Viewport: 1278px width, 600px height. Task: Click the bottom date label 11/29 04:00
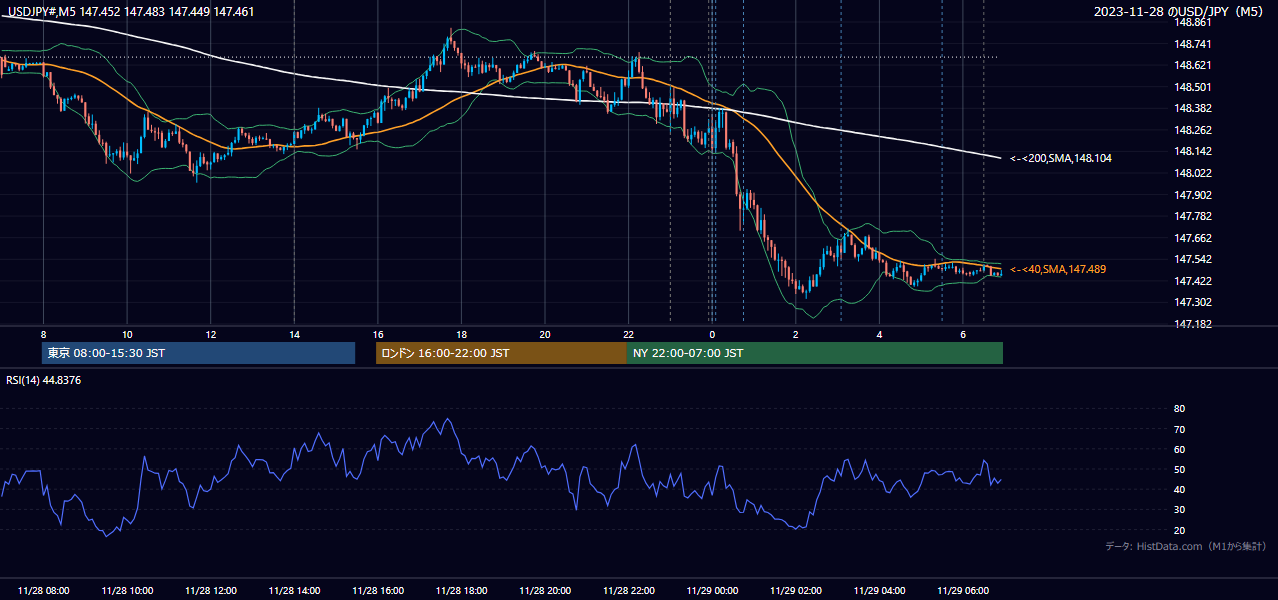click(x=879, y=591)
